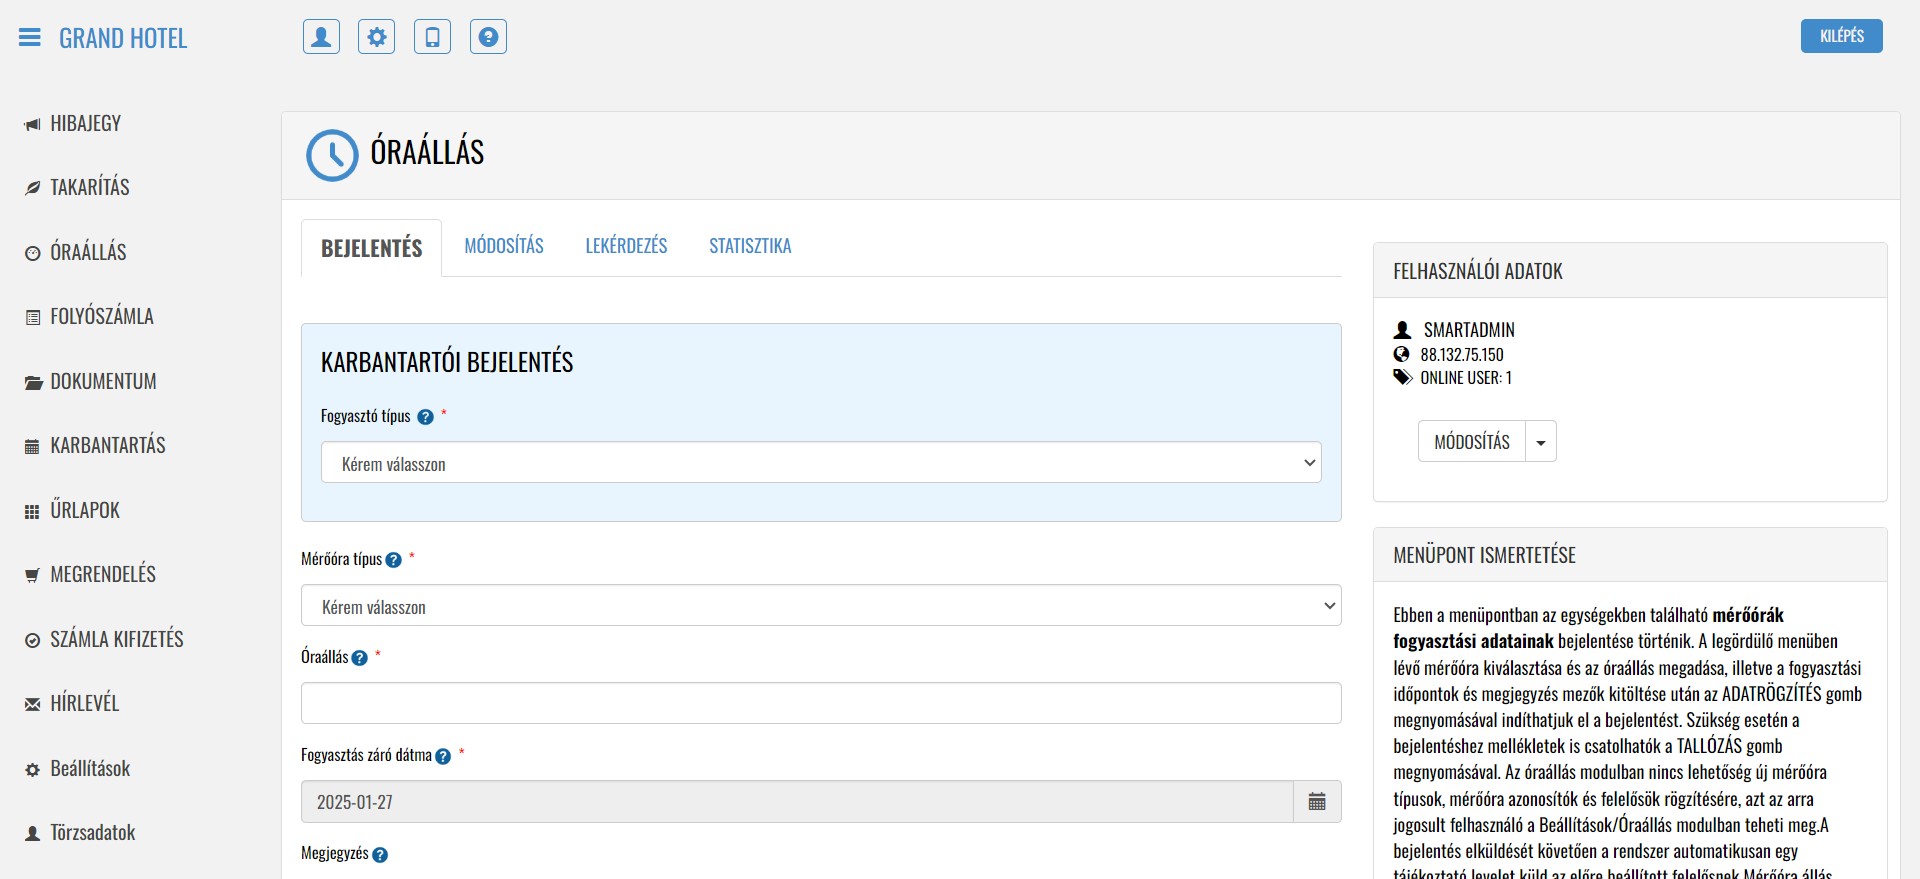The height and width of the screenshot is (879, 1920).
Task: Click the KILÉPÉS logout button
Action: tap(1841, 36)
